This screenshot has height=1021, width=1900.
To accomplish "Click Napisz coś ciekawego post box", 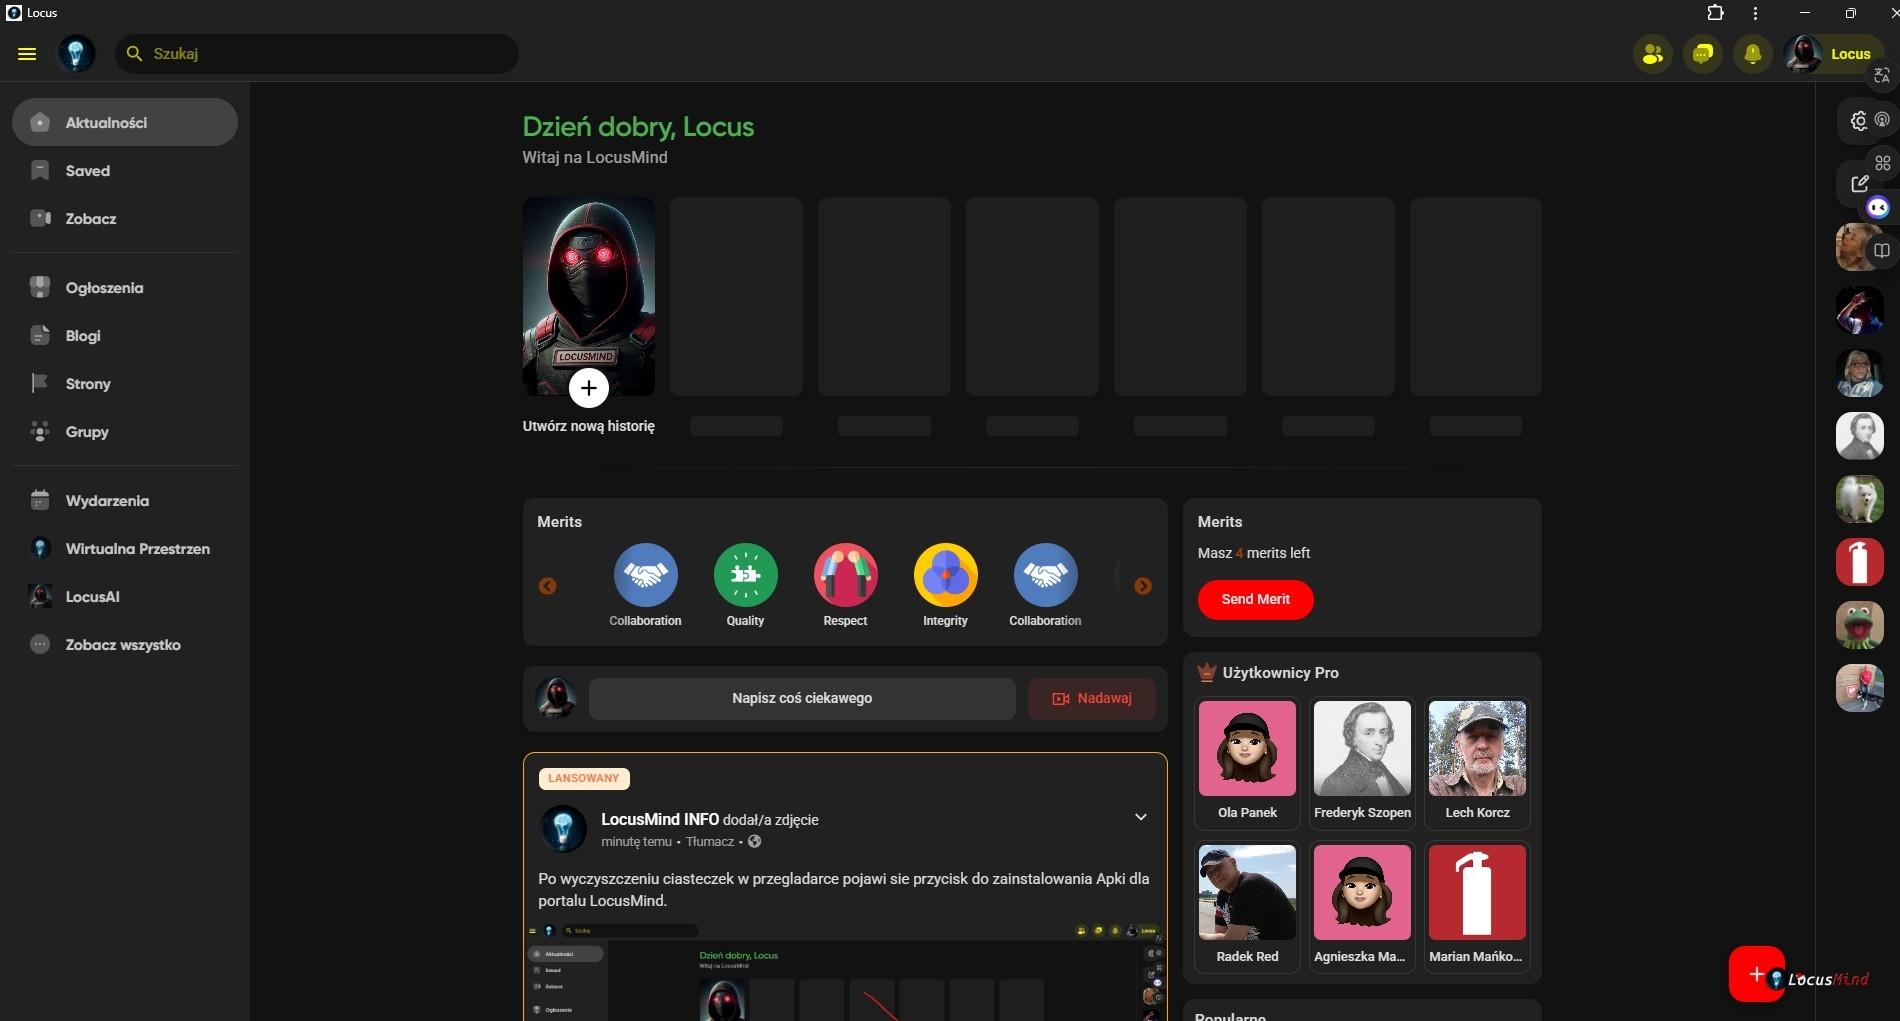I will [x=802, y=698].
